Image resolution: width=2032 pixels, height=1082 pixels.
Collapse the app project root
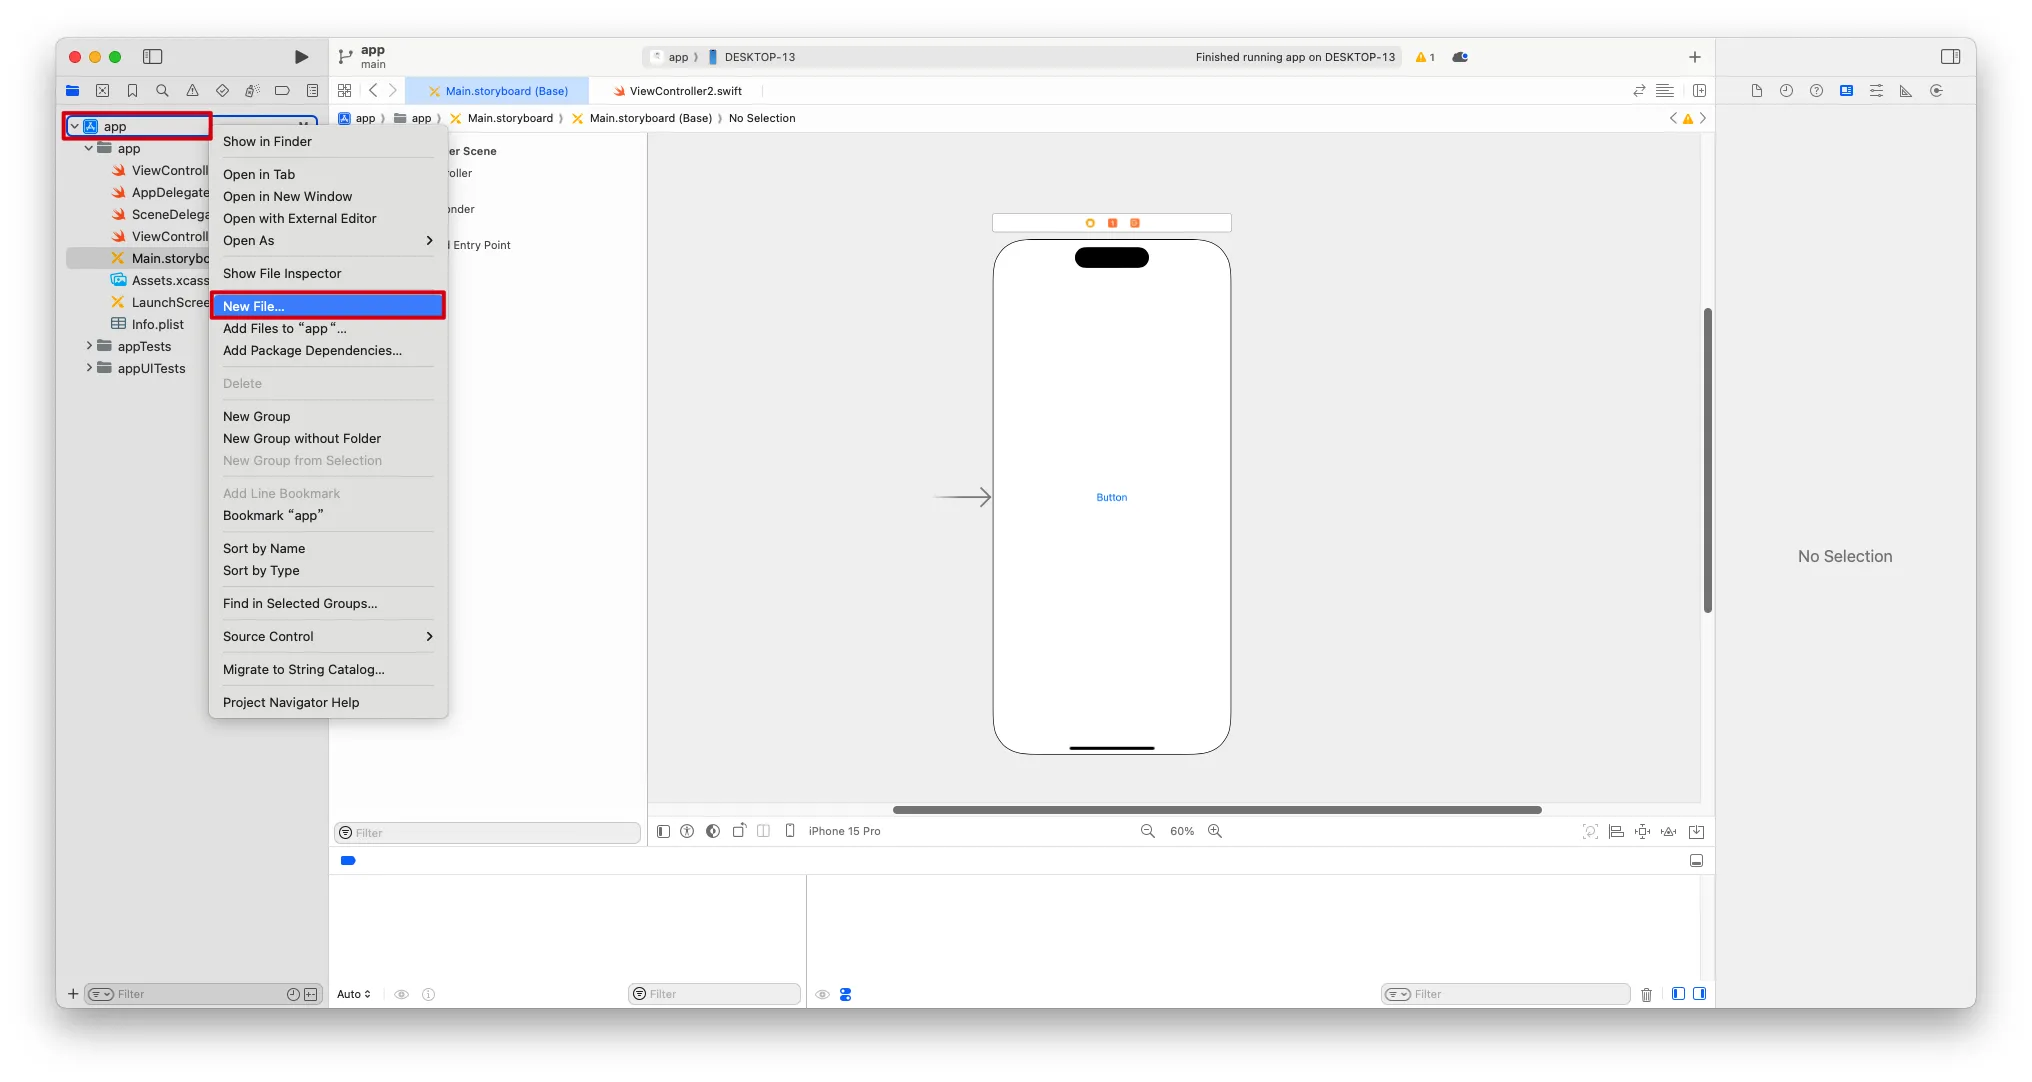point(75,126)
